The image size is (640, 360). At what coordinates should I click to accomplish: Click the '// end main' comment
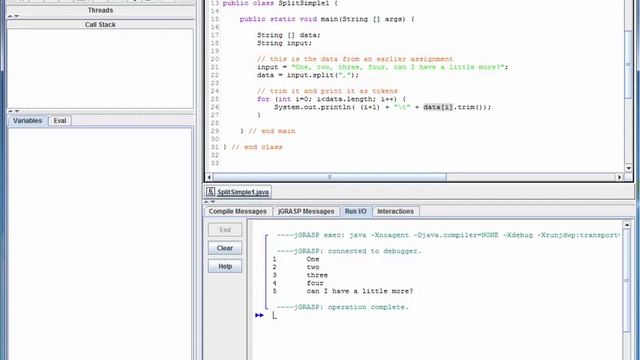(x=272, y=131)
